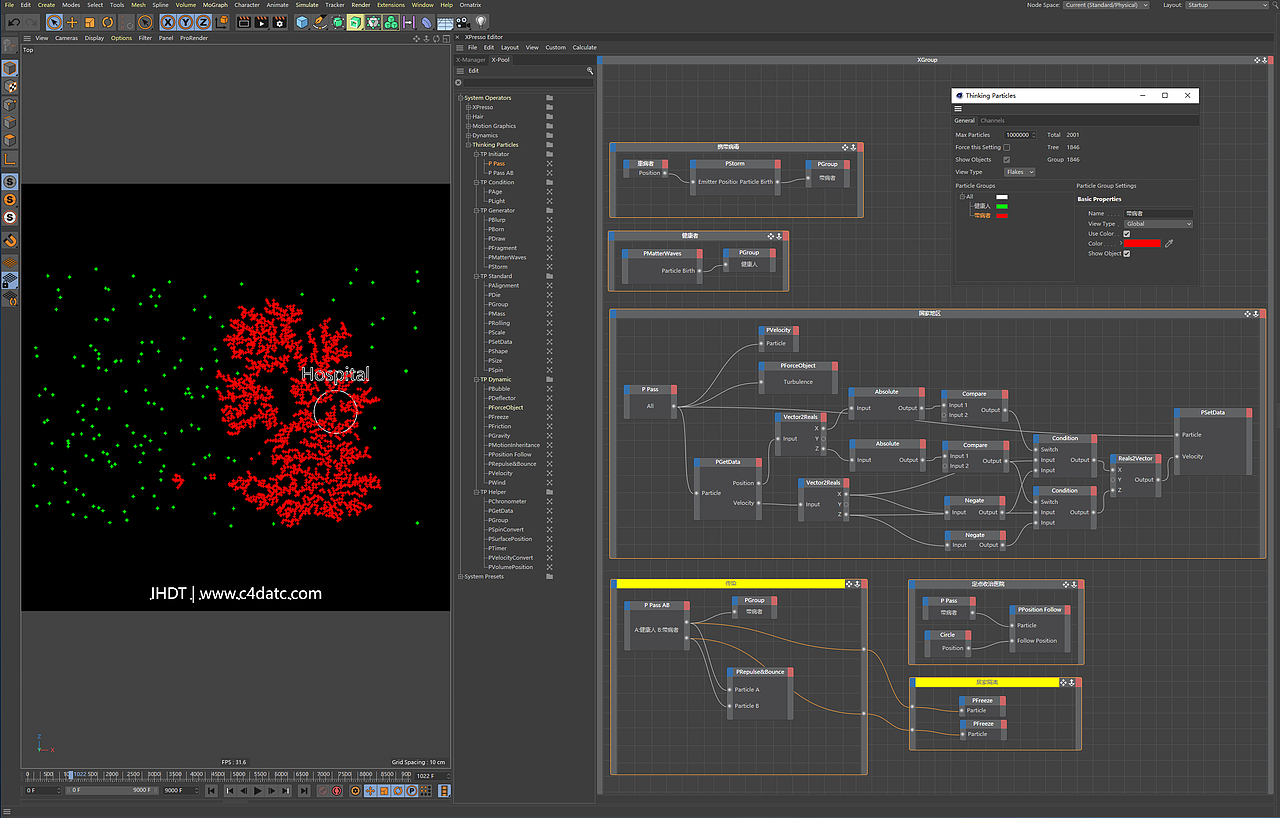The height and width of the screenshot is (818, 1280).
Task: Click the eyedropper beside the particle color
Action: 1169,243
